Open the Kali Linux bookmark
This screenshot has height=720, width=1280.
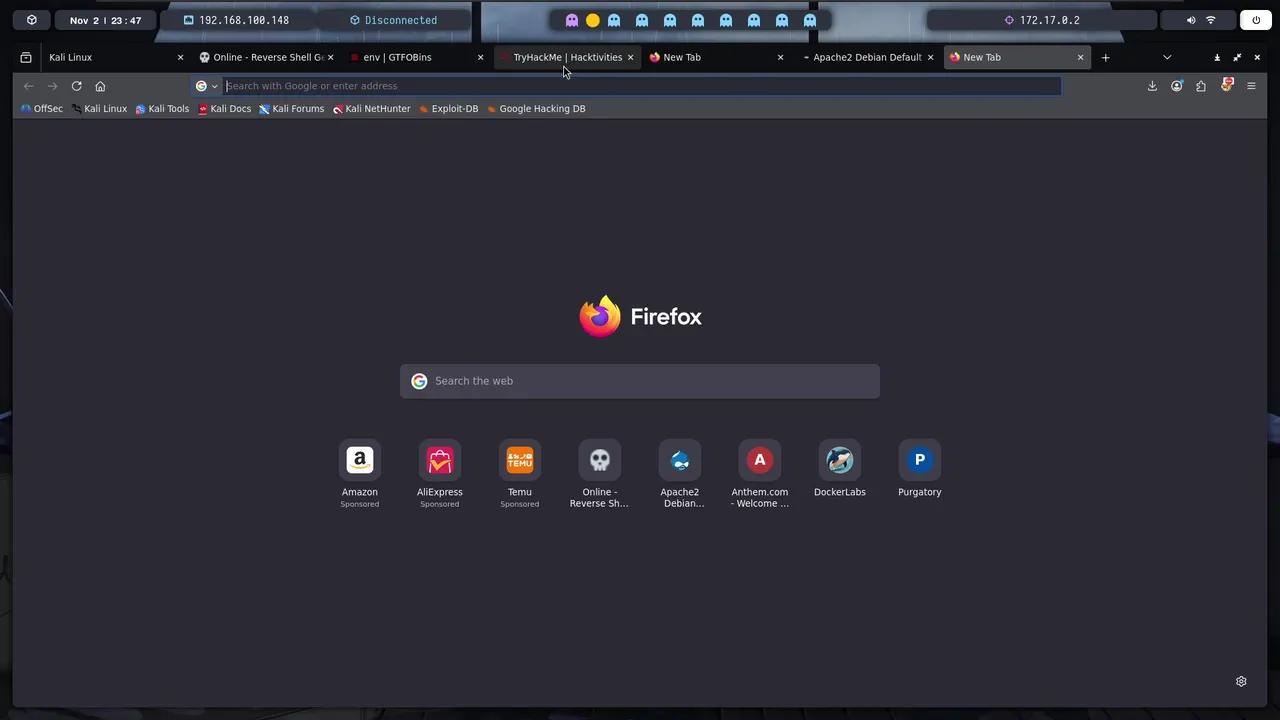coord(99,109)
